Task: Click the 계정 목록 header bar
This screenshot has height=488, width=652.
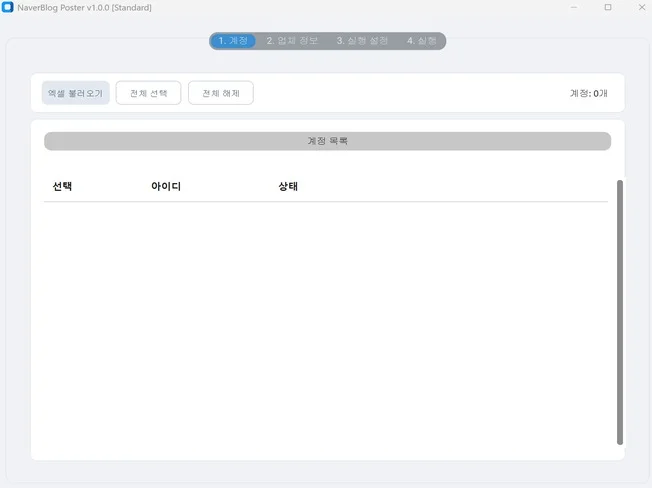Action: (x=327, y=141)
